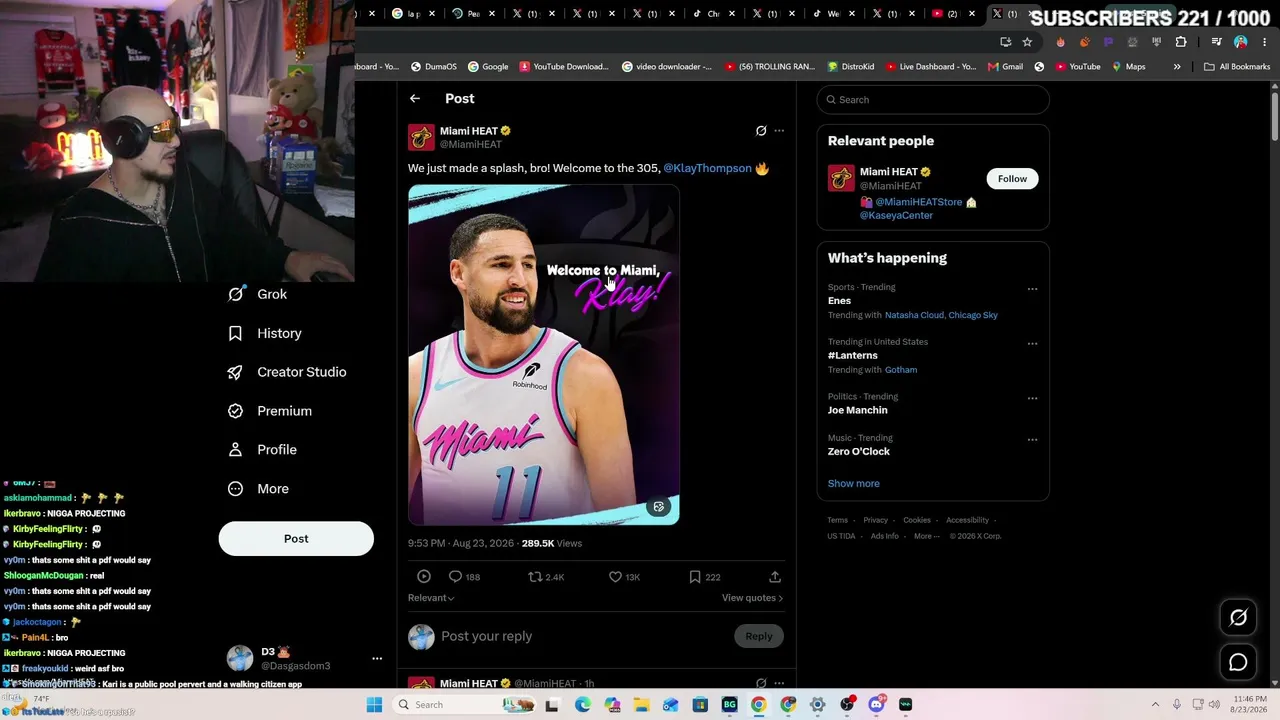Expand the hidden bookmarks chevron

click(1177, 67)
